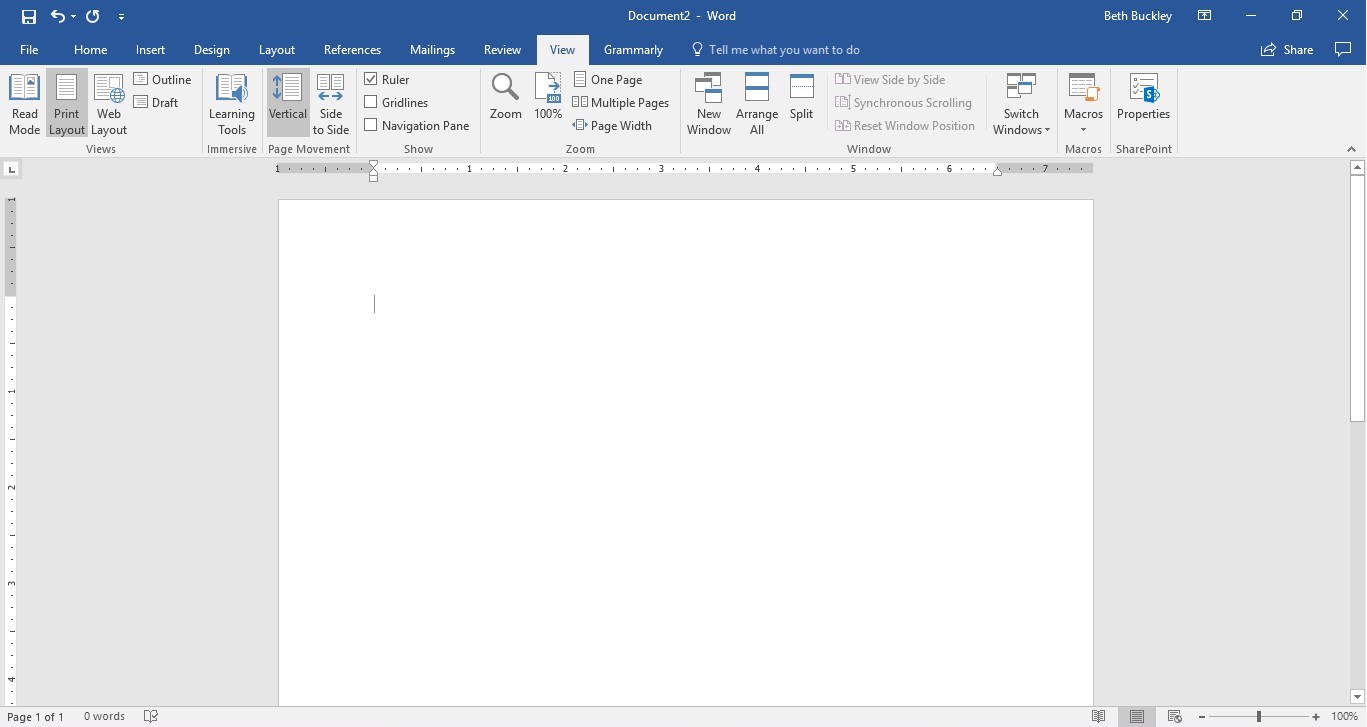This screenshot has width=1367, height=727.
Task: Click Page Width zoom option
Action: [x=613, y=125]
